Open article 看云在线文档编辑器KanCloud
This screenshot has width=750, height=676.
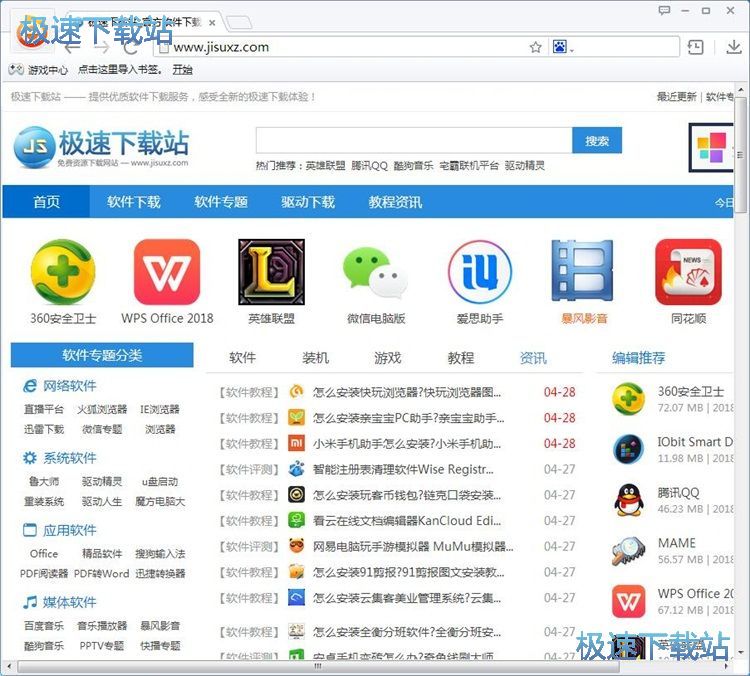pyautogui.click(x=407, y=521)
